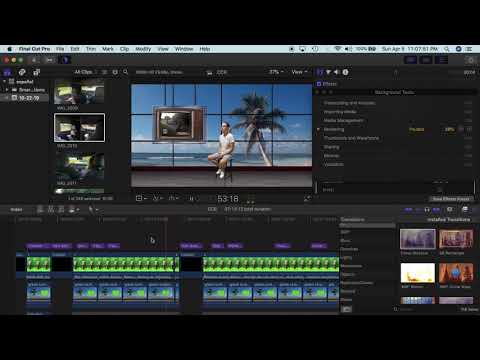Click the Save Effects Preset button
The height and width of the screenshot is (360, 480).
coord(451,199)
